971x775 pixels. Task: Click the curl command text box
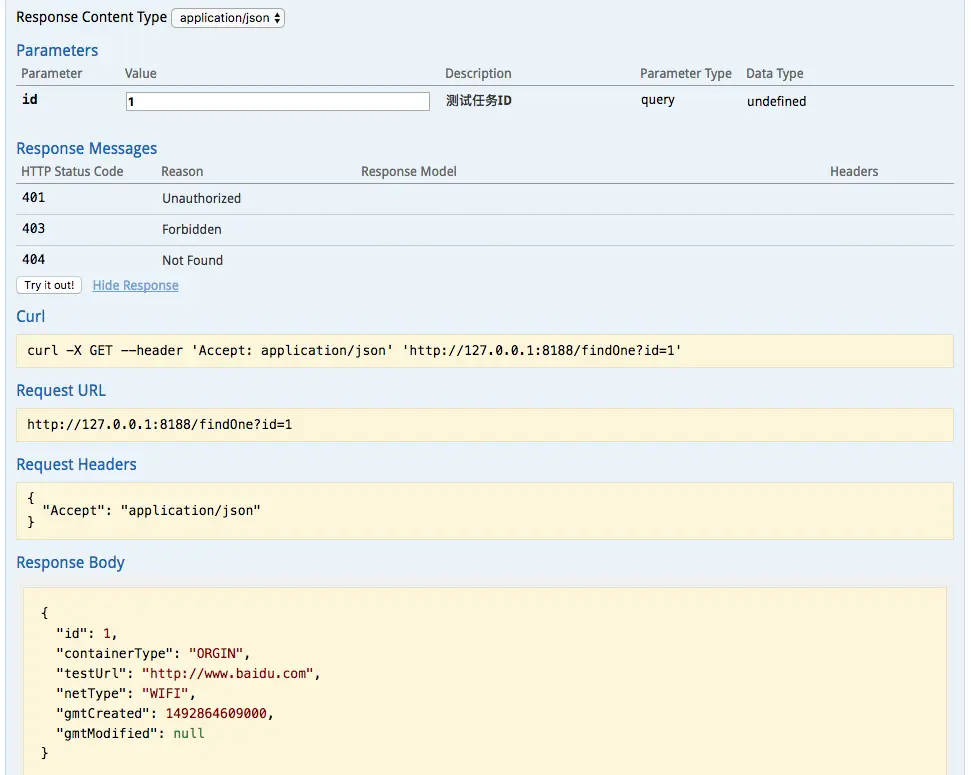[485, 351]
